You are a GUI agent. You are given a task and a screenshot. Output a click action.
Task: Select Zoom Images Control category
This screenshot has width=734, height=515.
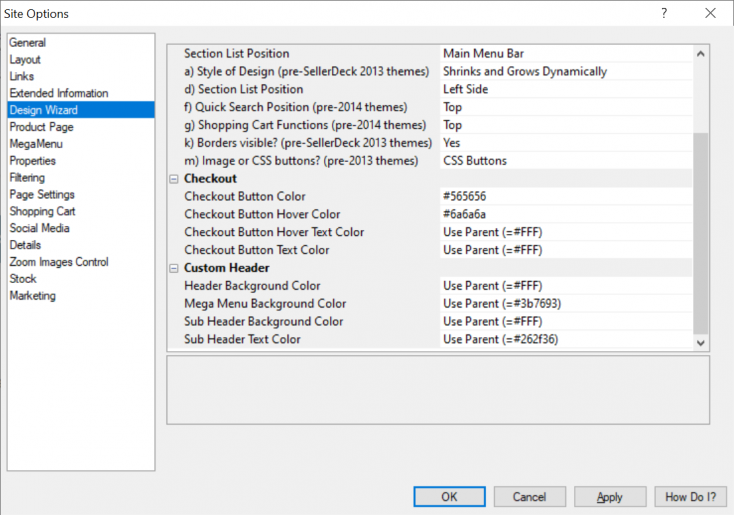[x=59, y=262]
